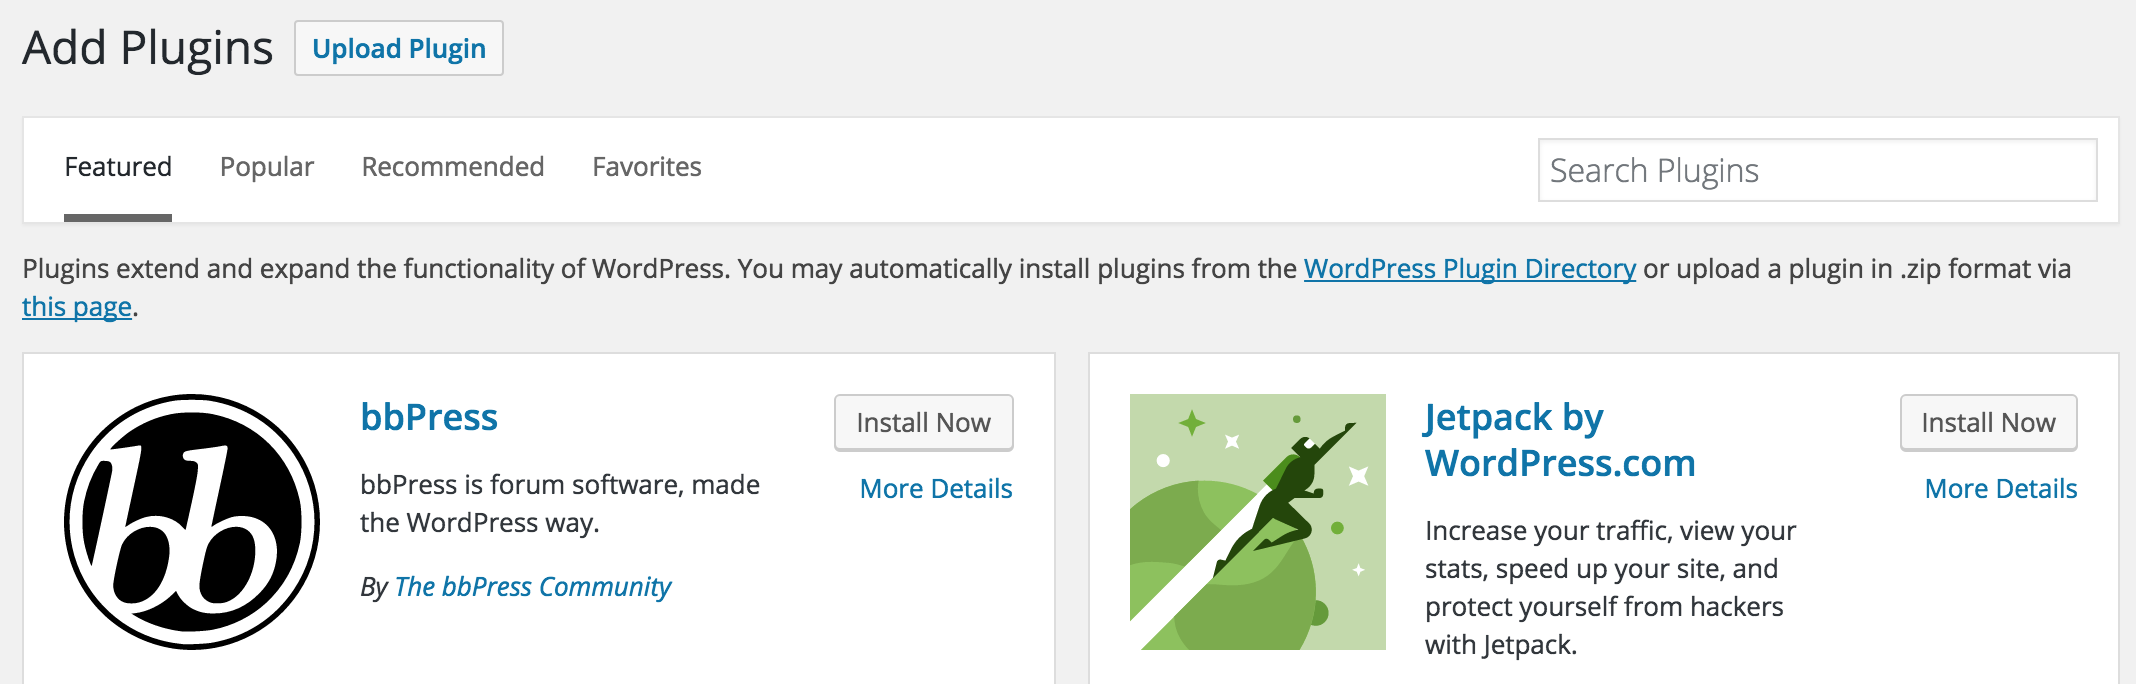Switch to the Featured tab

pos(118,167)
